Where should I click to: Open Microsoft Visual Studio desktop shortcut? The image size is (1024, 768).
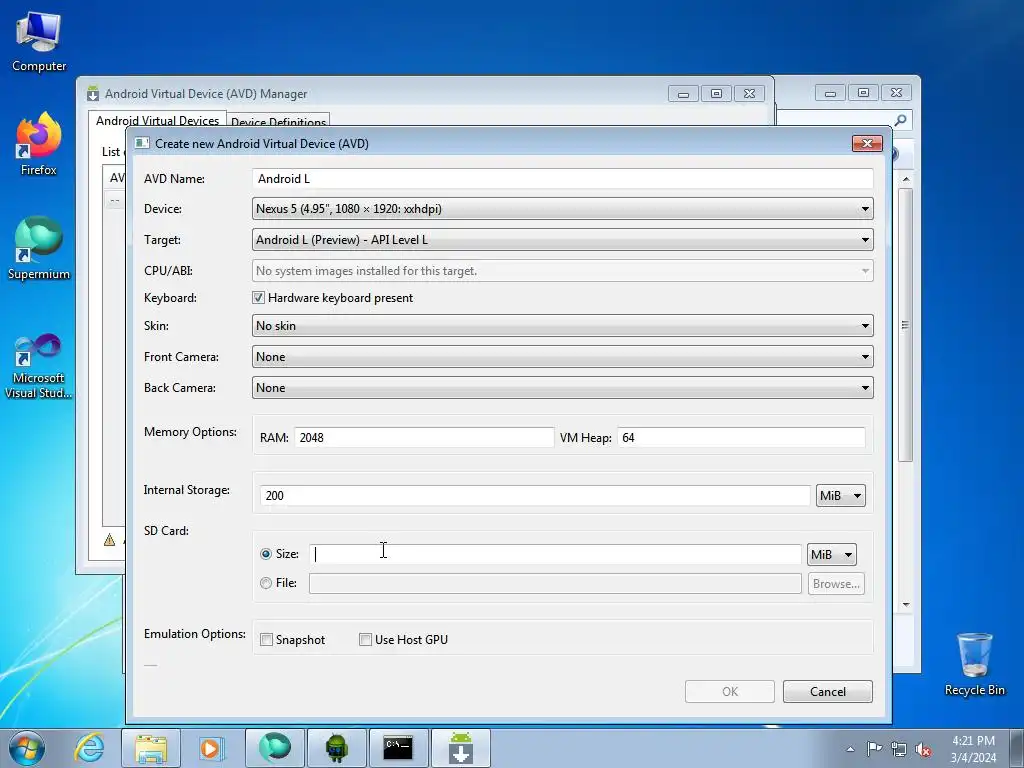[39, 366]
